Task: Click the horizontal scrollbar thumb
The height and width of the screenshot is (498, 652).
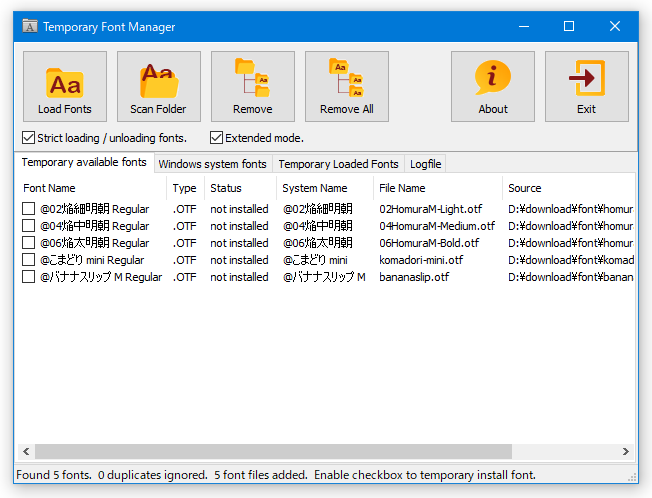Action: point(273,451)
